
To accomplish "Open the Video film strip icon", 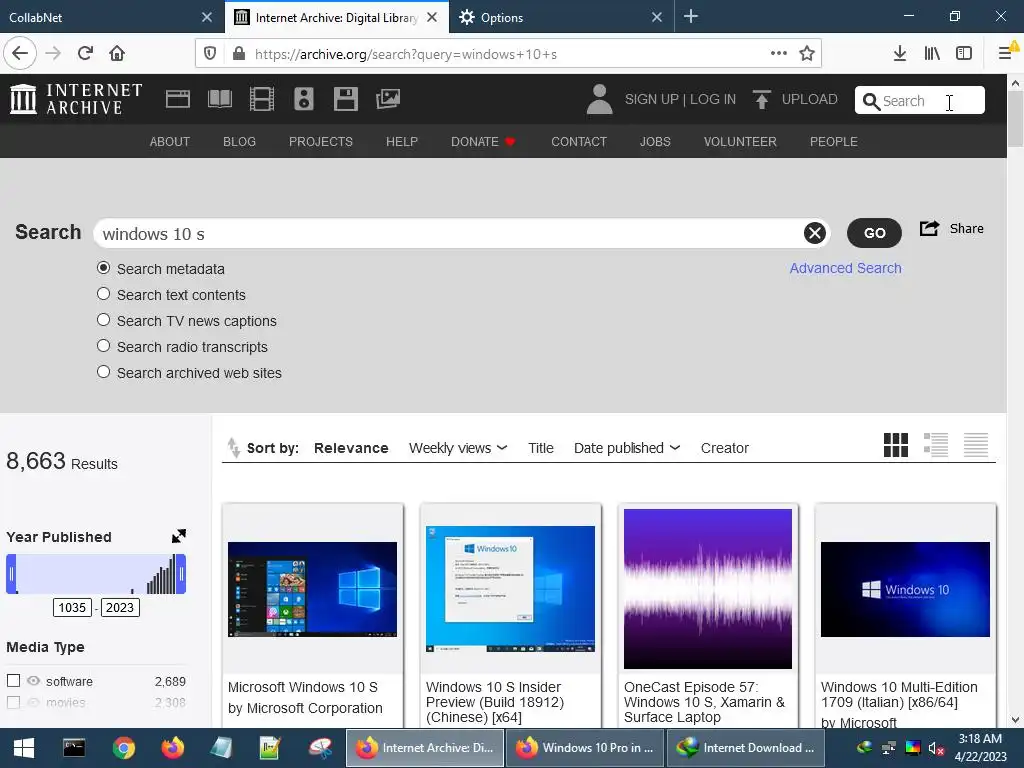I will tap(262, 99).
